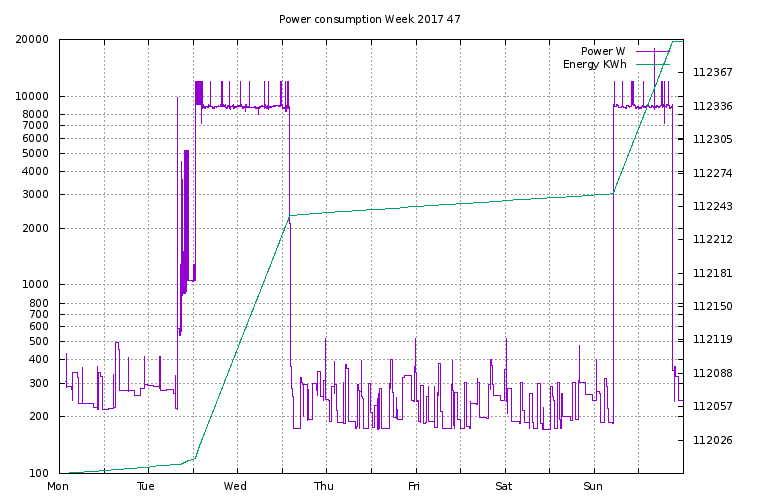Click the 400 left axis value
This screenshot has width=768, height=500.
pyautogui.click(x=39, y=359)
